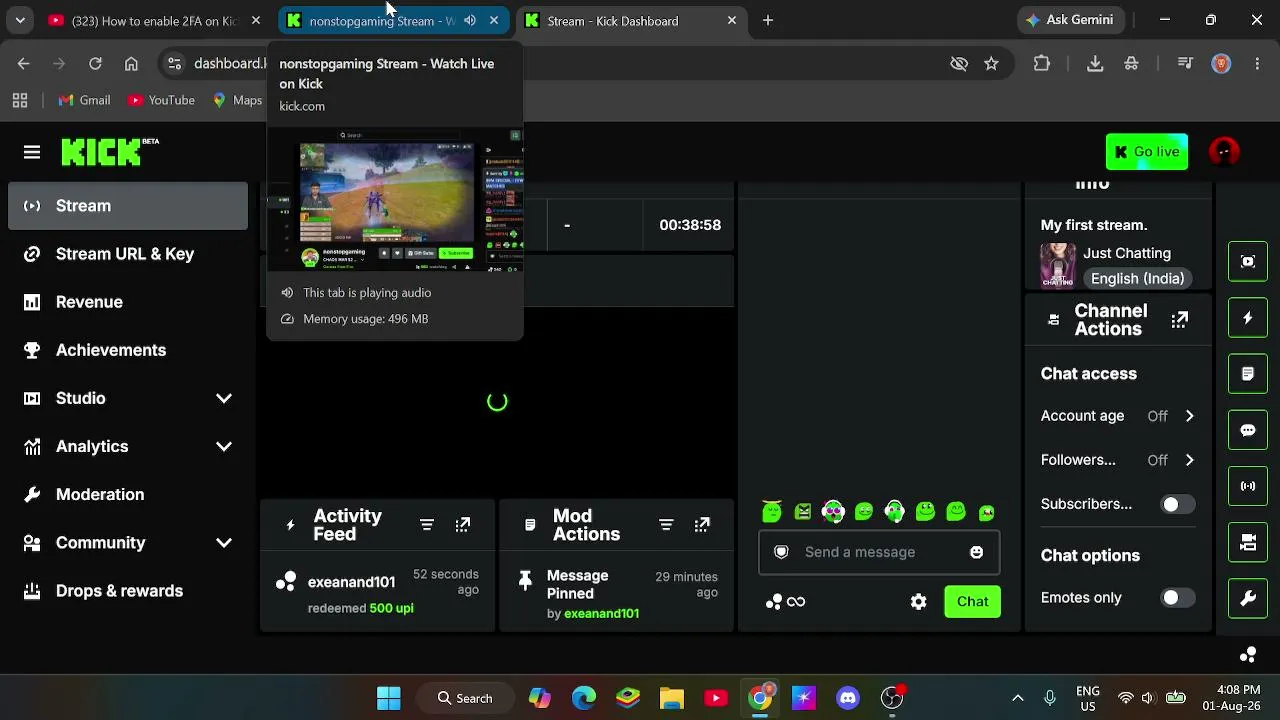The width and height of the screenshot is (1280, 720).
Task: Click the chat identity badge icon
Action: pos(782,552)
